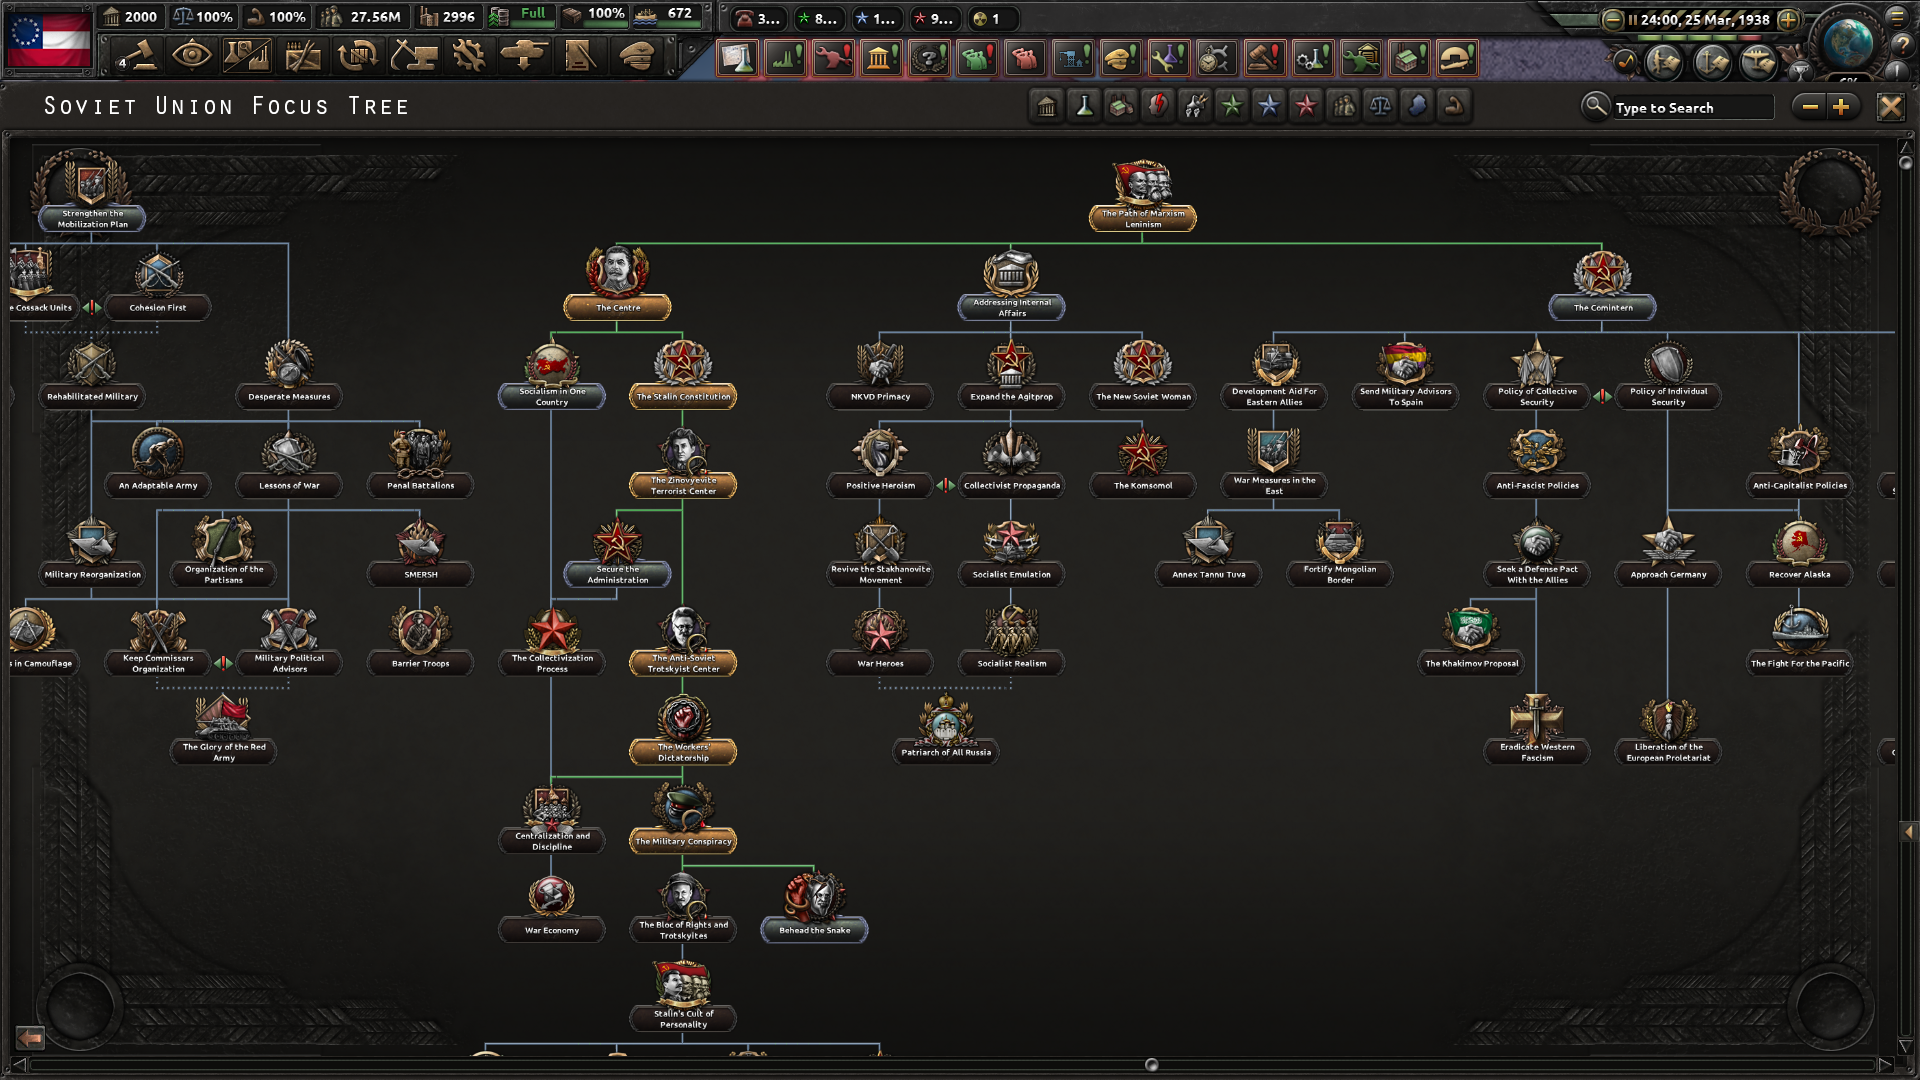Toggle the stability head-lightning focus filter
Viewport: 1920px width, 1080px height.
point(1158,106)
